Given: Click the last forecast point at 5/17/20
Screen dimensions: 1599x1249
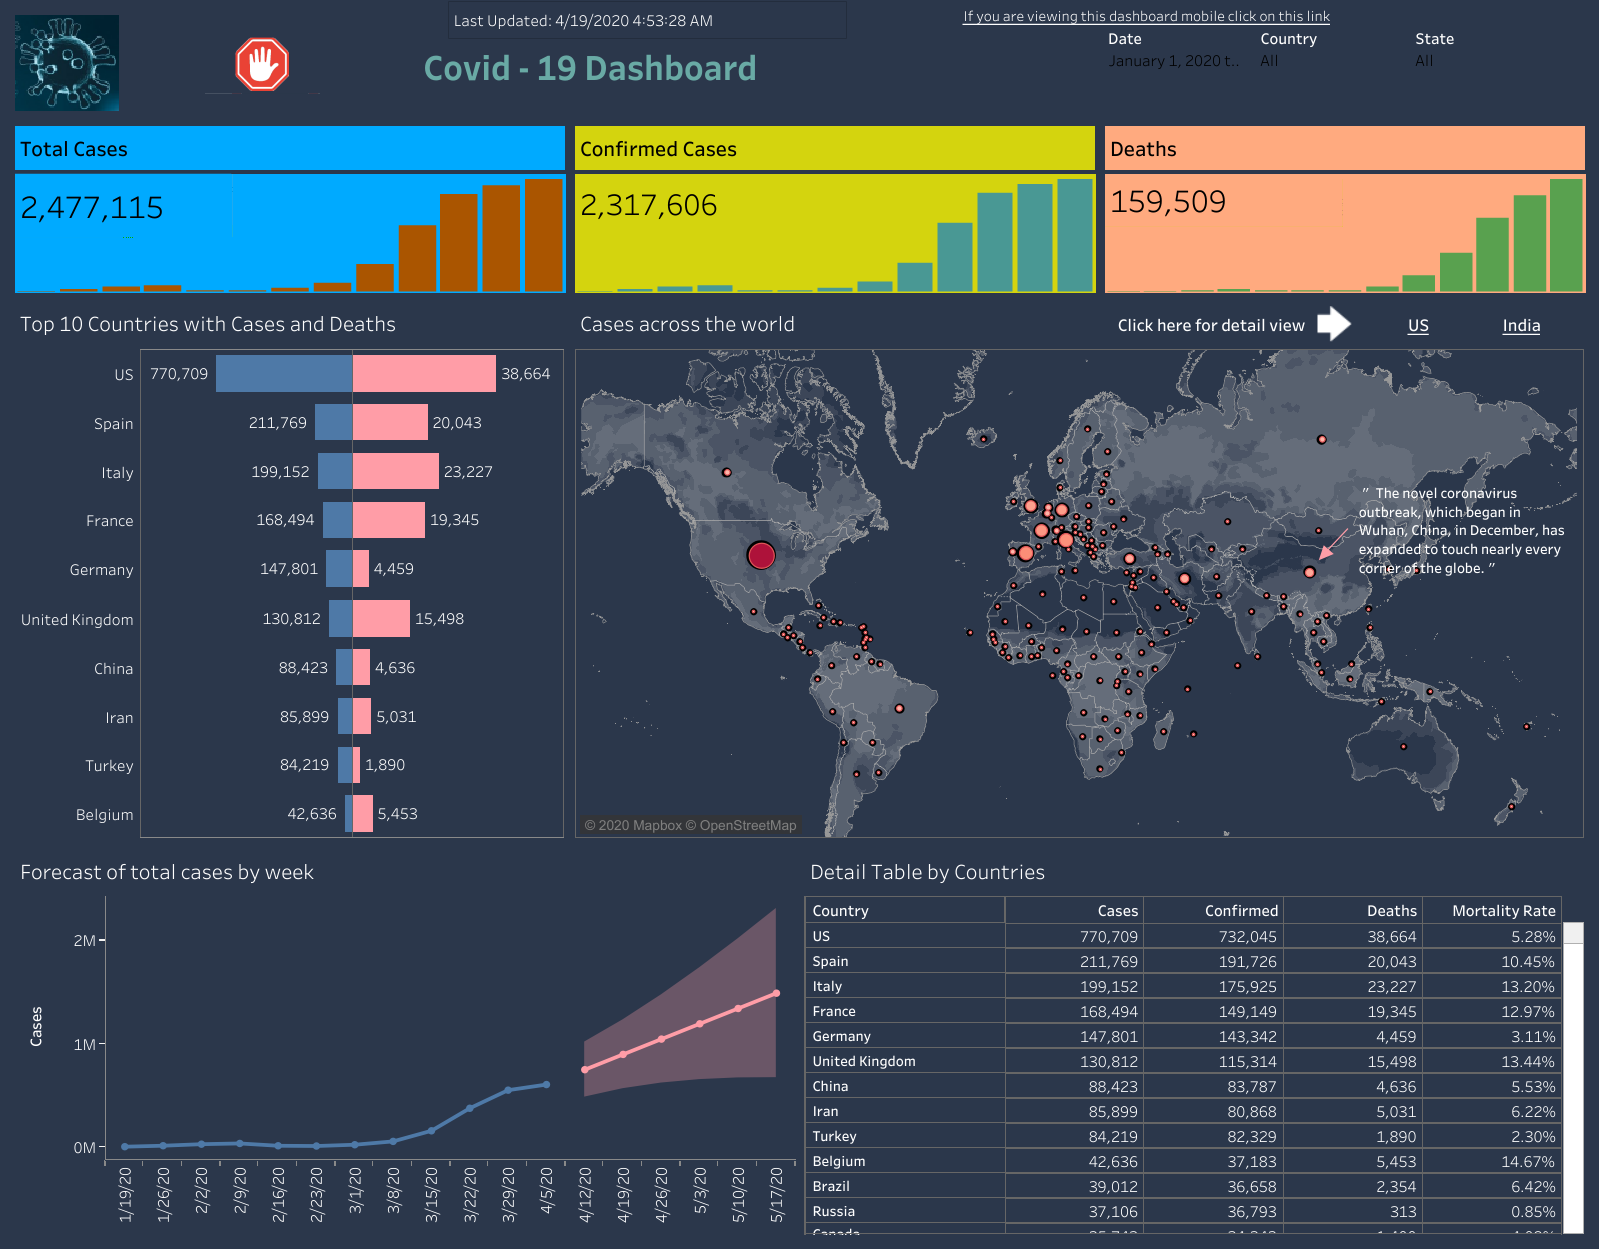Looking at the screenshot, I should [x=777, y=993].
